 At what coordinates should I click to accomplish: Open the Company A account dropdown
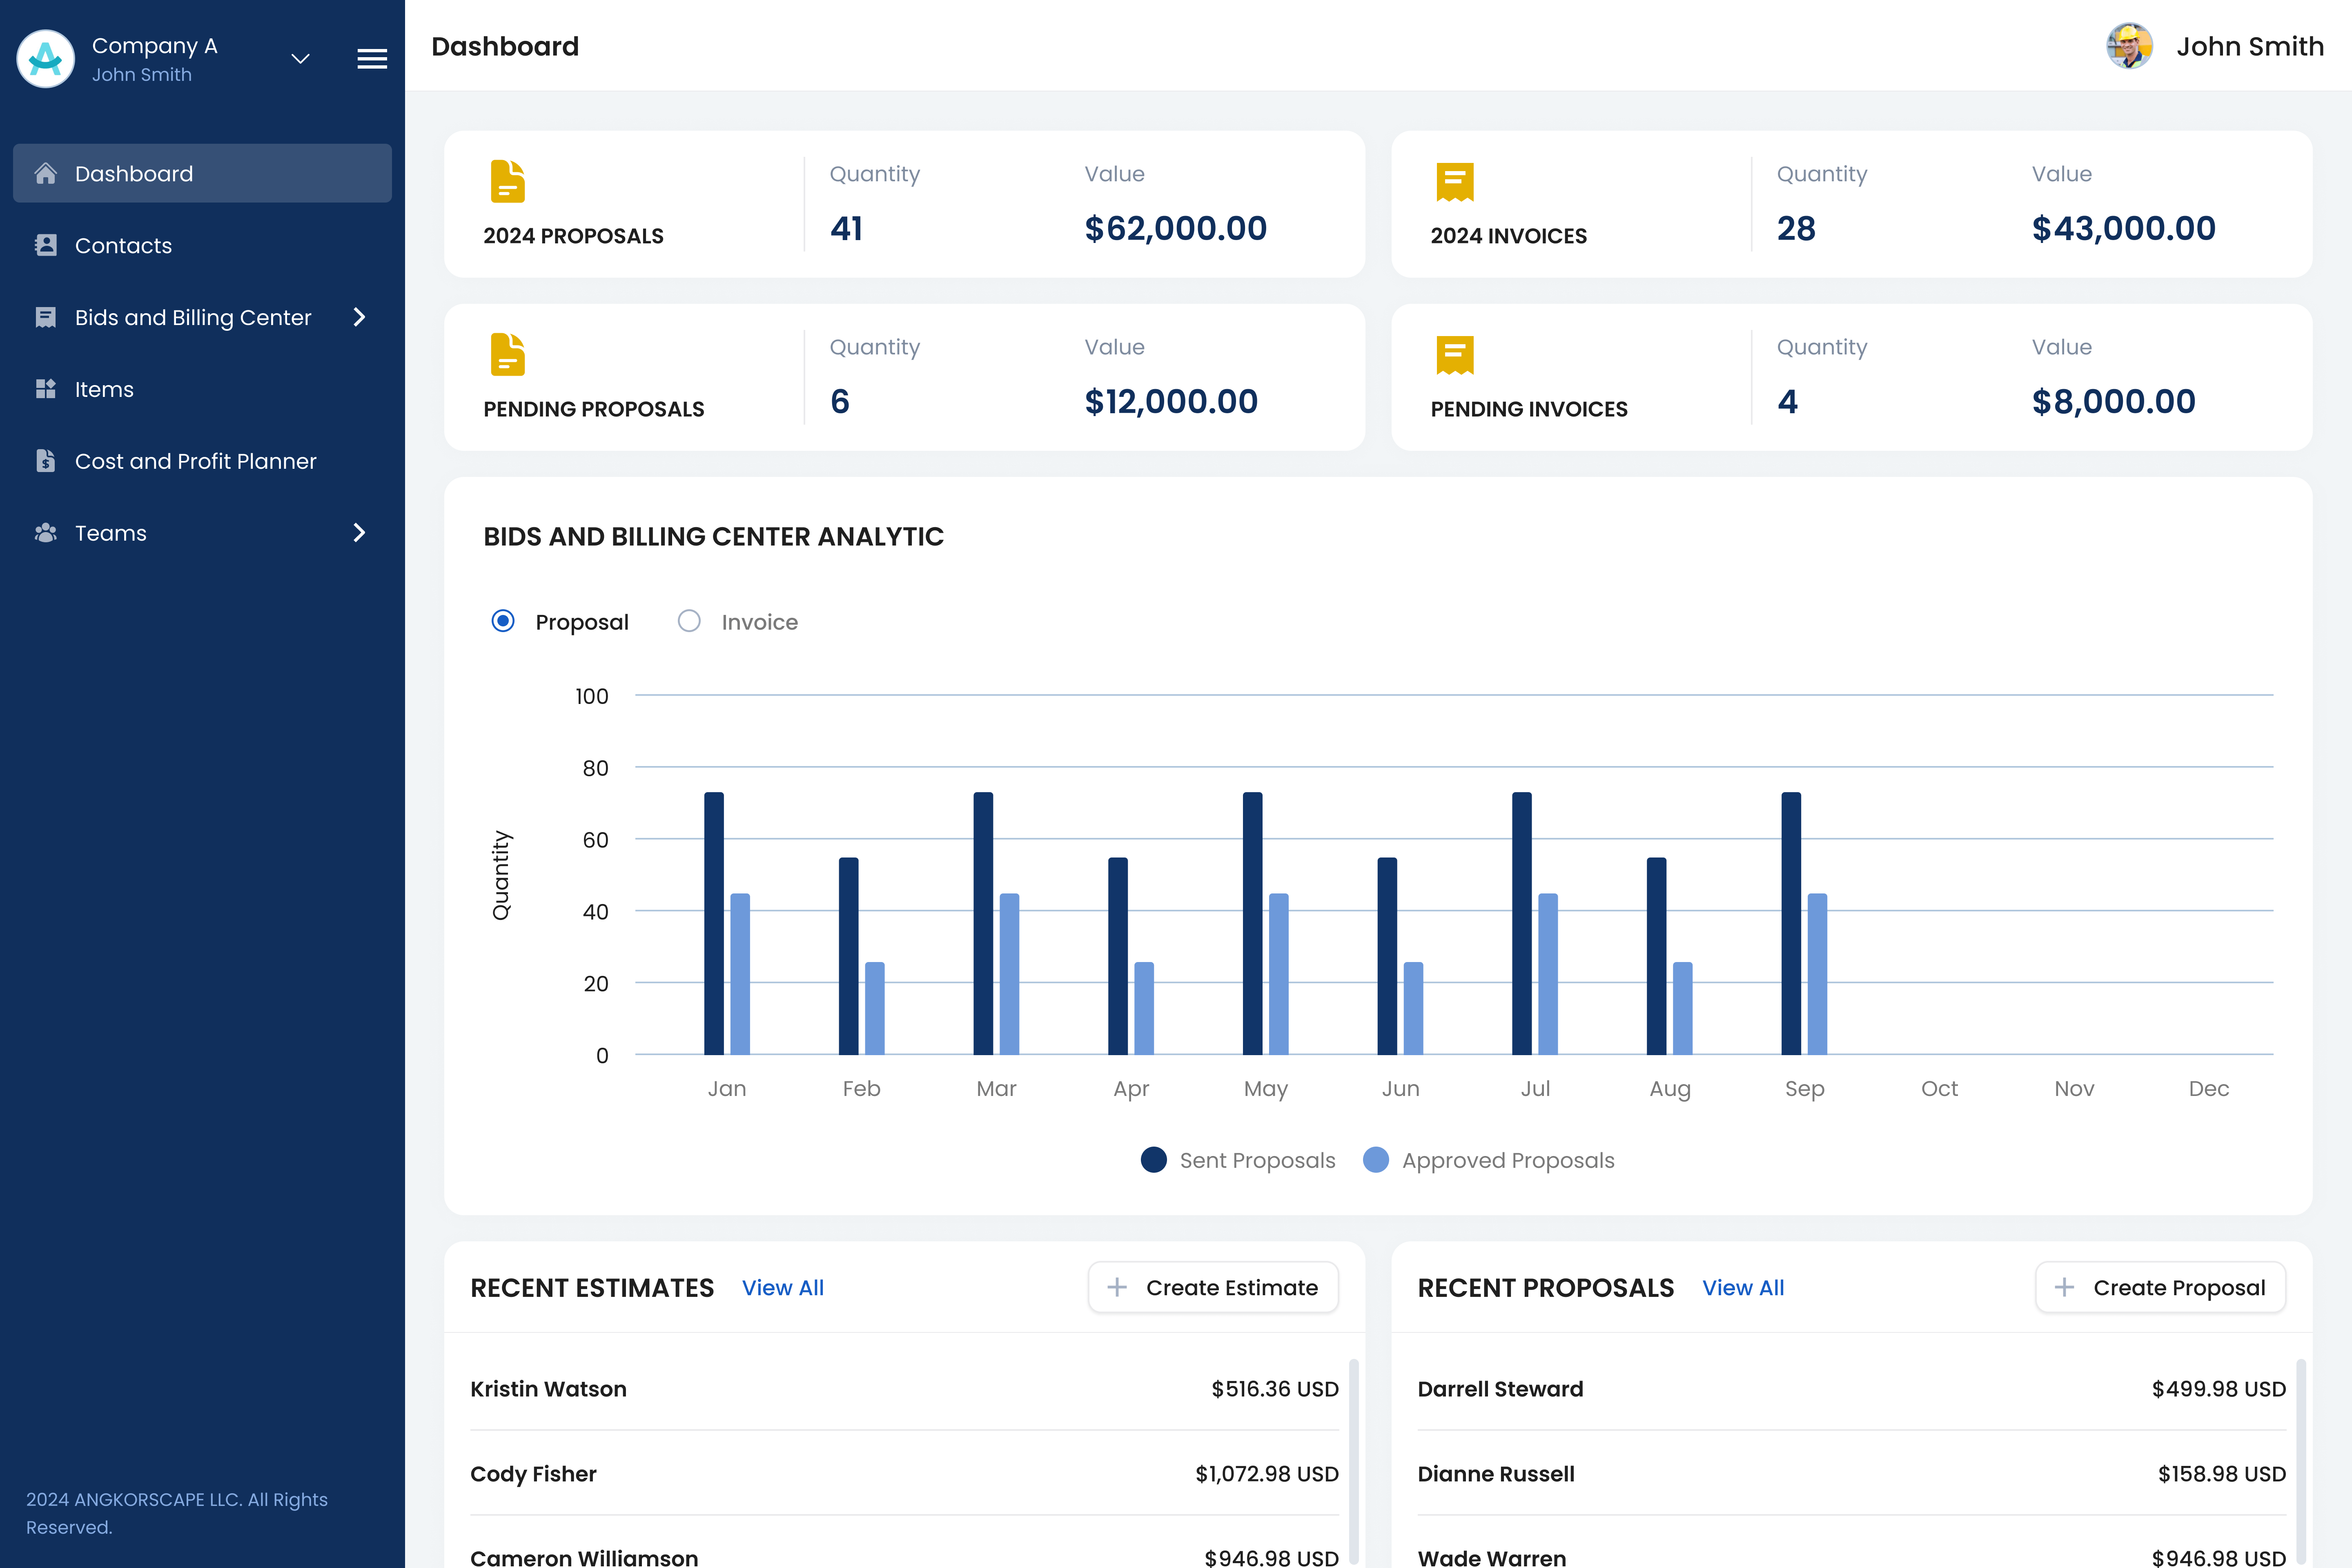pos(300,59)
